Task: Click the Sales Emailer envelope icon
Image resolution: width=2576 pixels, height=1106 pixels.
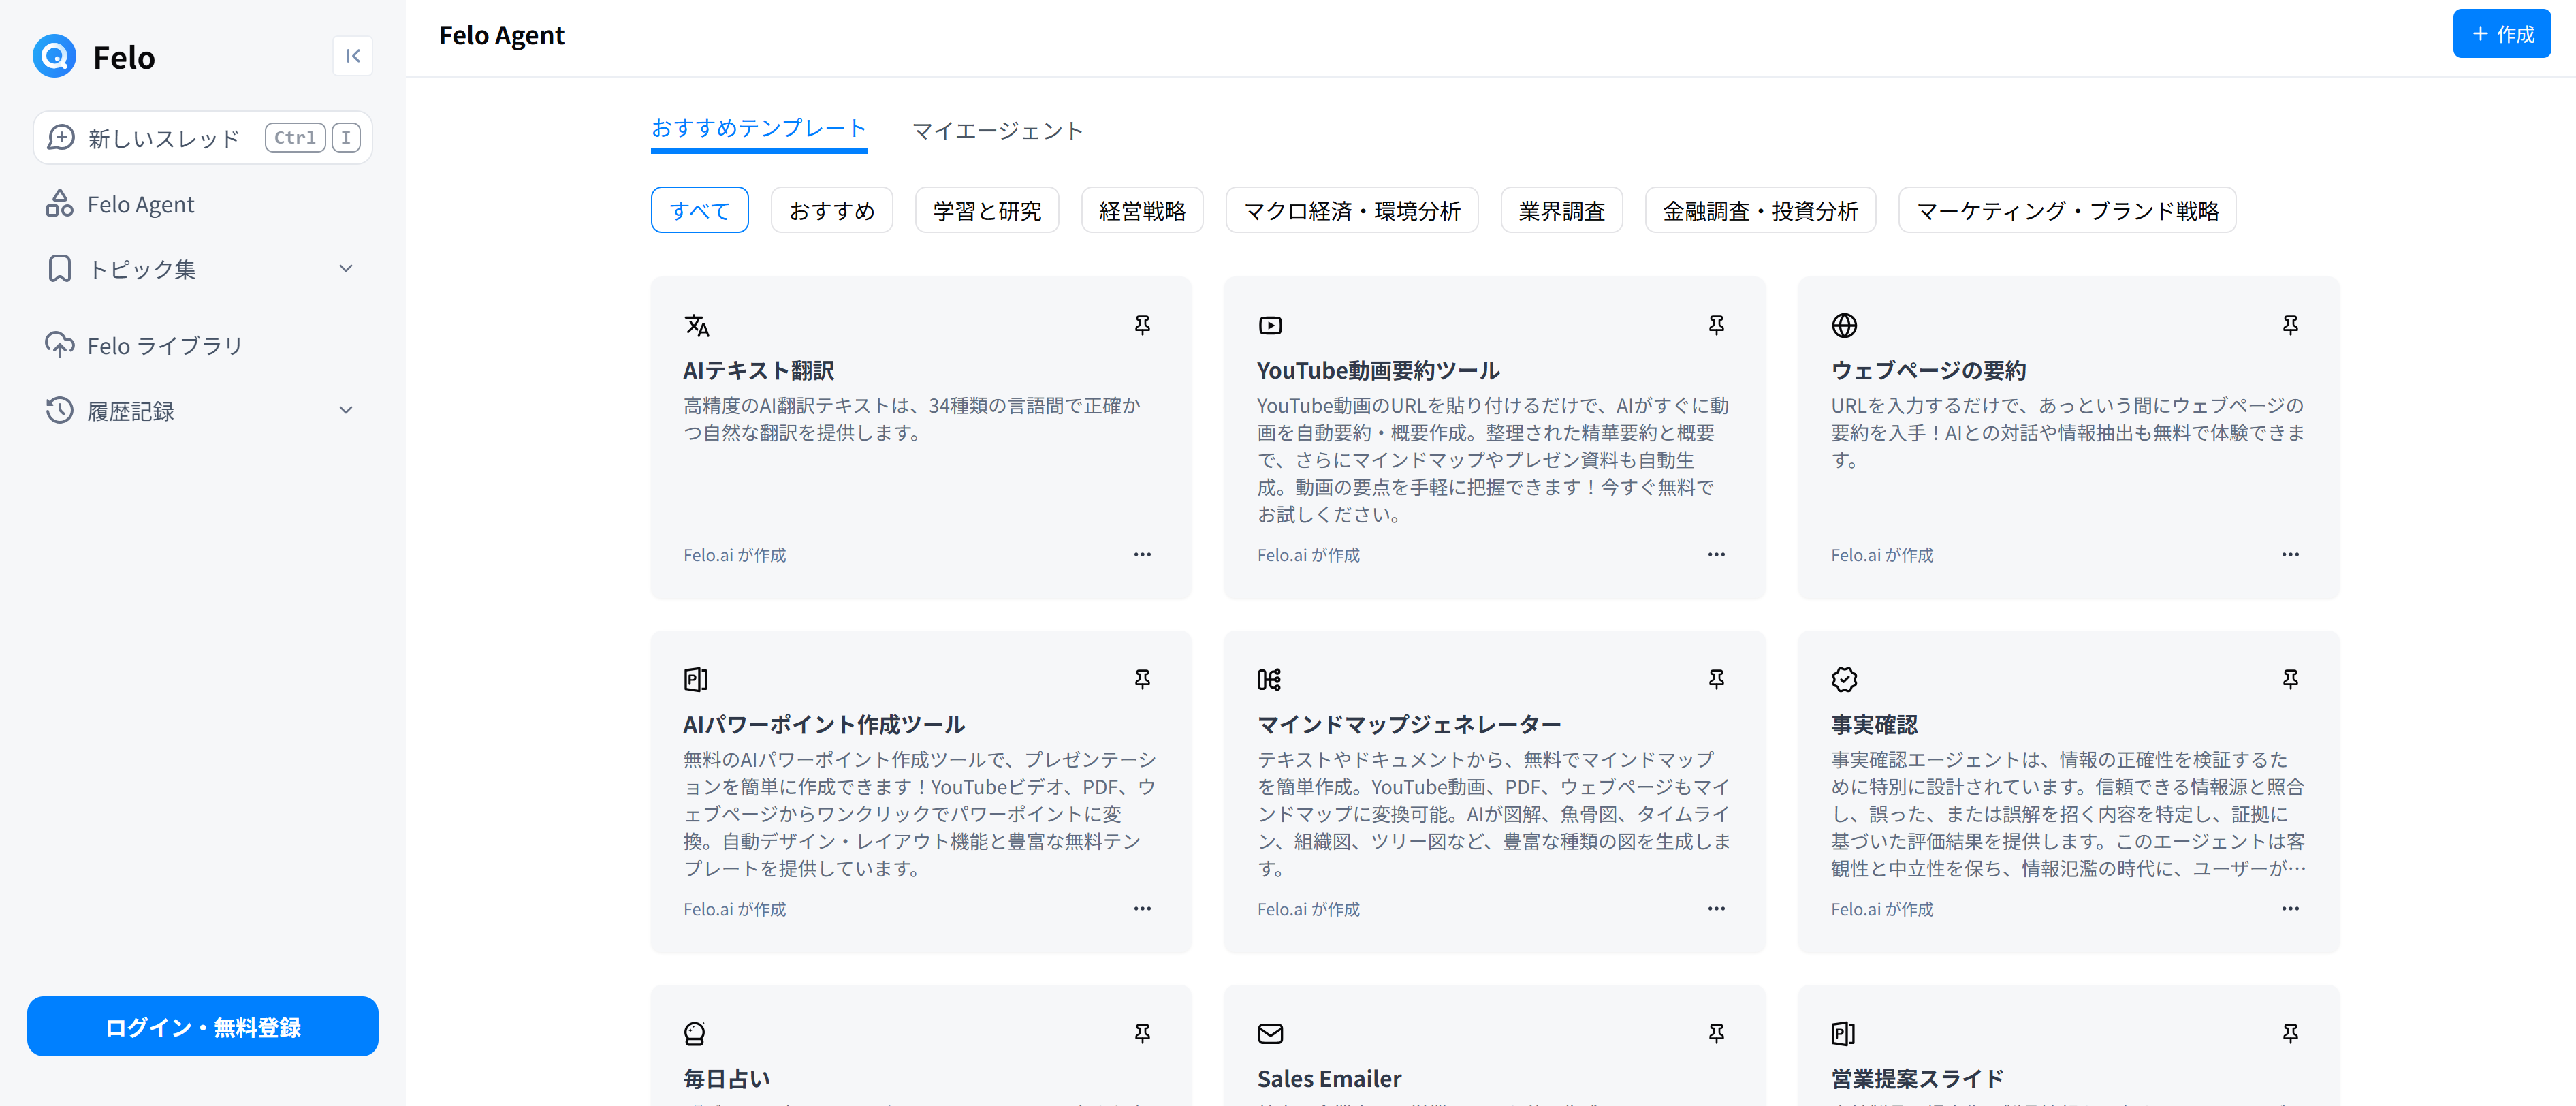Action: (x=1270, y=1033)
